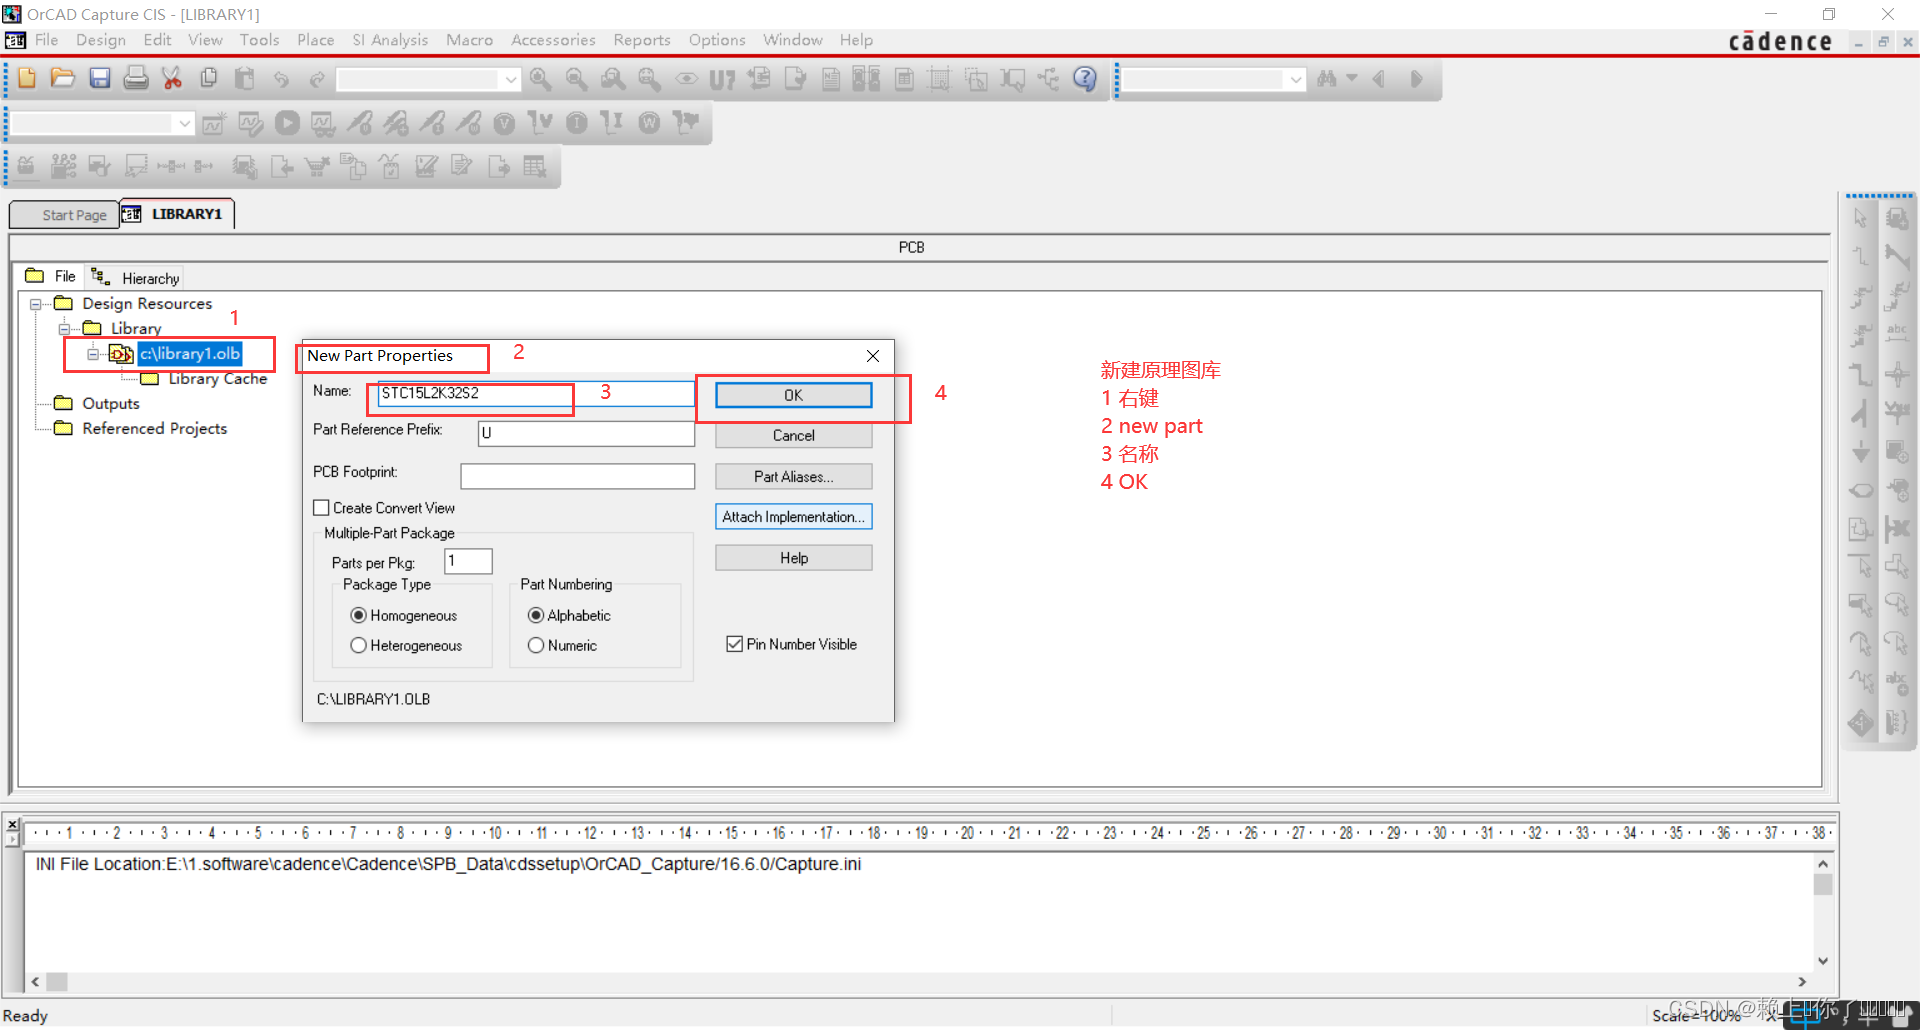Click the Help question mark icon
The height and width of the screenshot is (1030, 1920).
point(1085,78)
